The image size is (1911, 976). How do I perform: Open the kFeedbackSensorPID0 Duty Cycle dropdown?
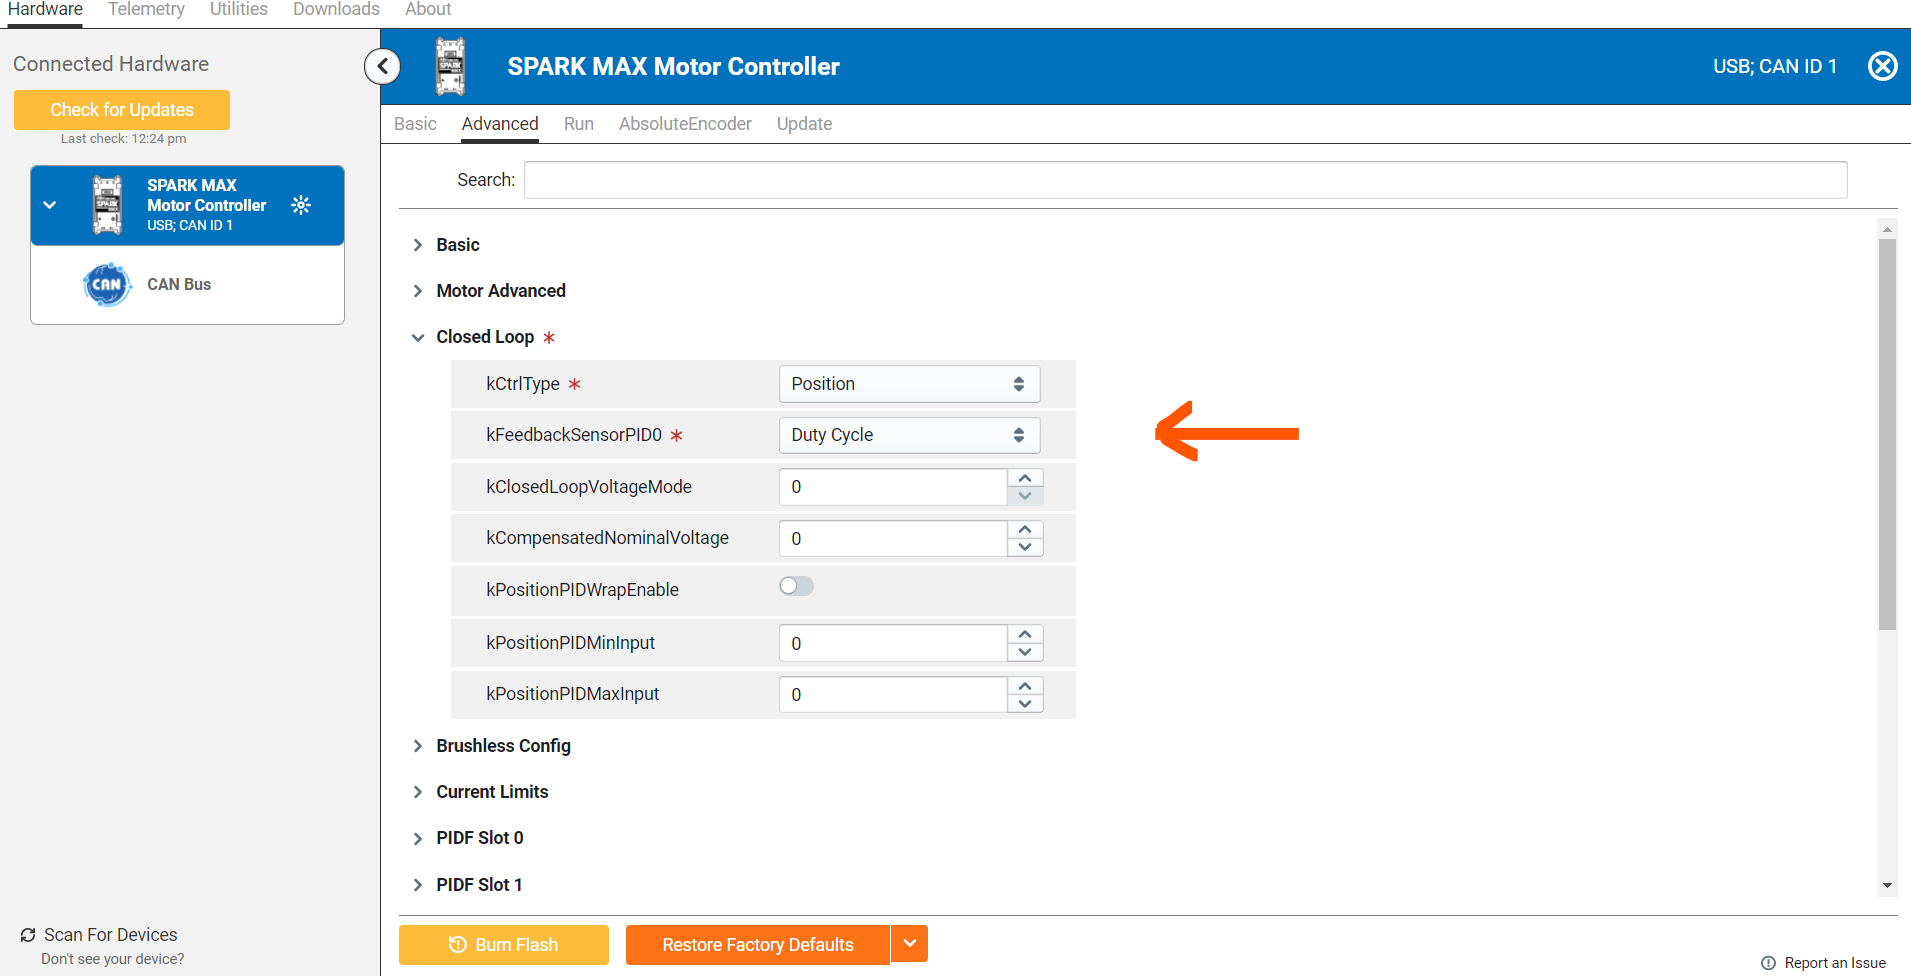909,435
